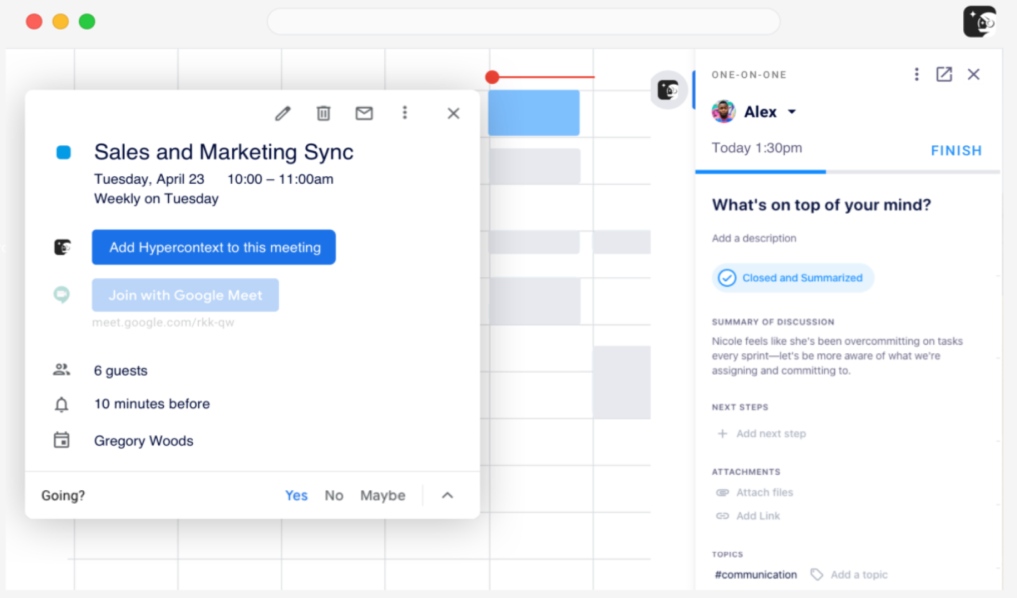The height and width of the screenshot is (598, 1017).
Task: Close the One-on-One side panel
Action: (x=974, y=75)
